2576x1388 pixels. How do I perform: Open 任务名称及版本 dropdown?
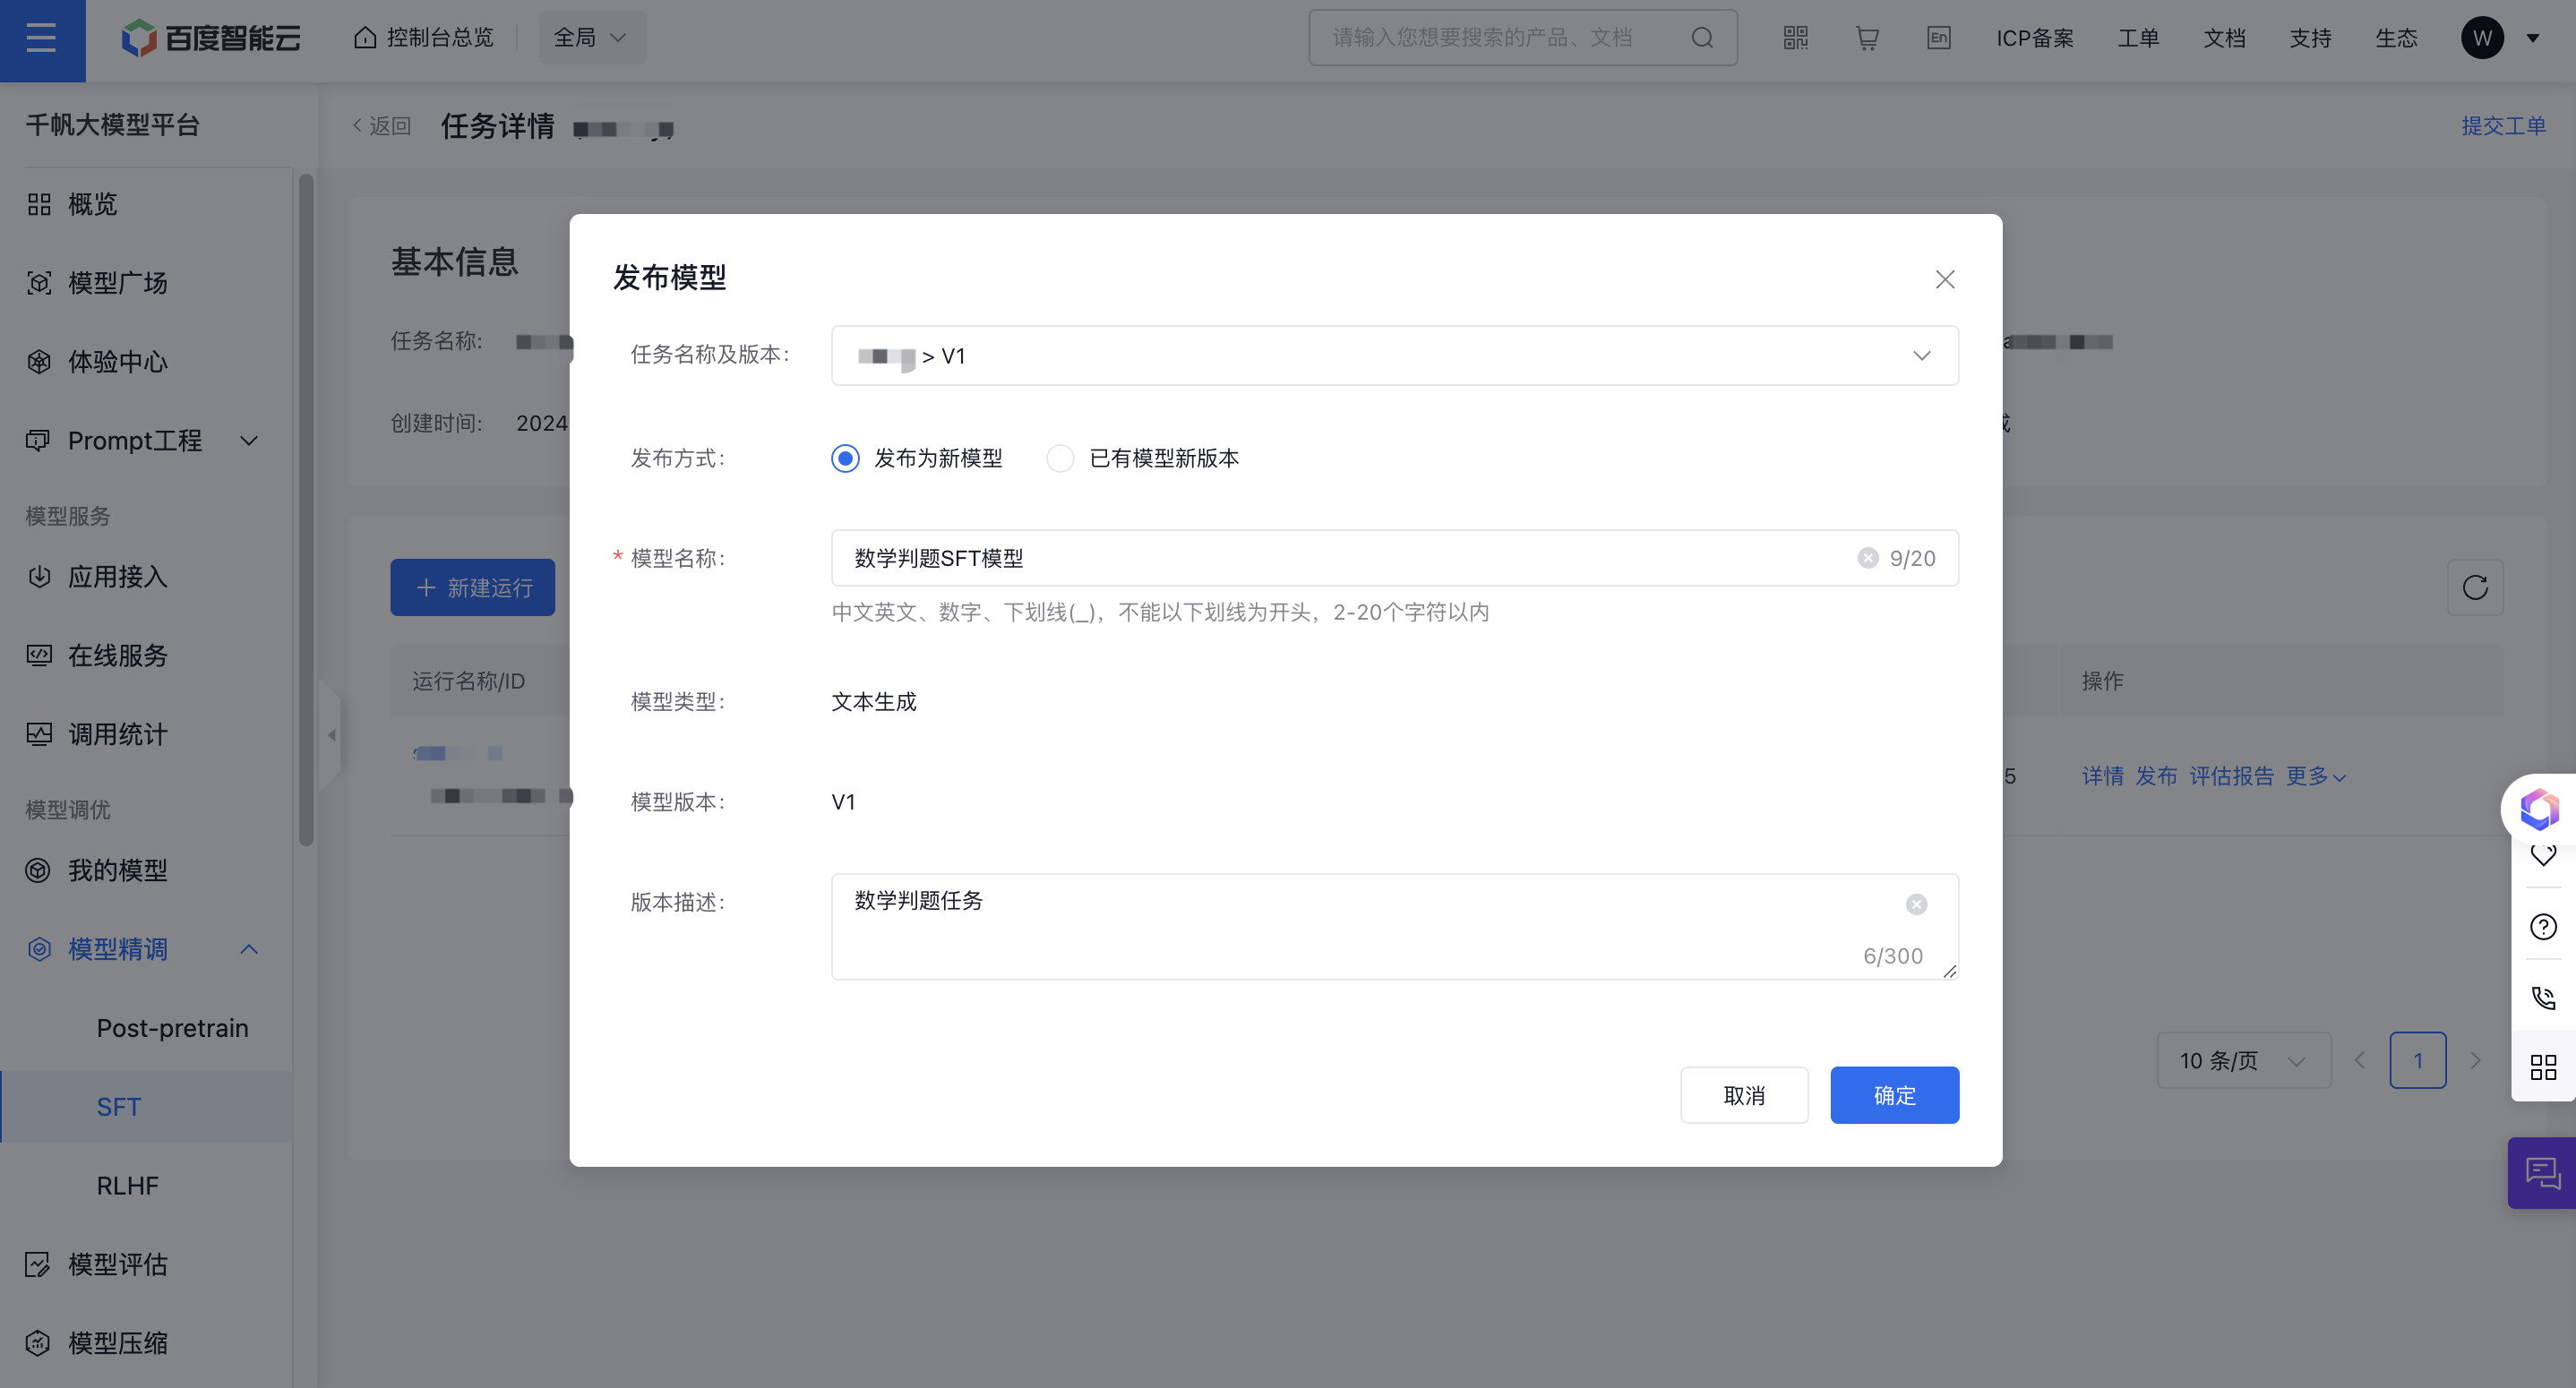(1394, 355)
